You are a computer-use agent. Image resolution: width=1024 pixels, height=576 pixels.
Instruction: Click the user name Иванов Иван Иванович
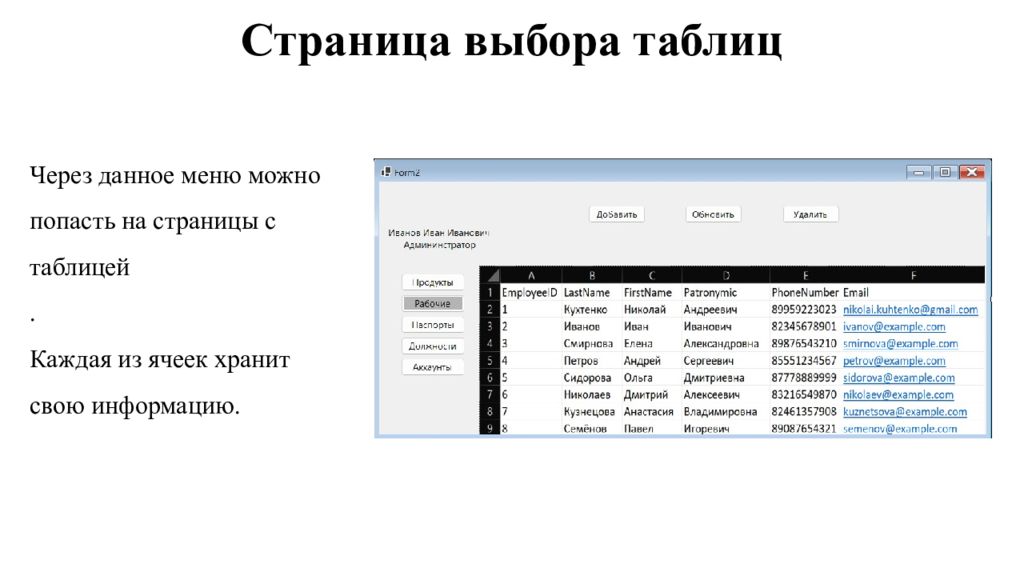[438, 232]
